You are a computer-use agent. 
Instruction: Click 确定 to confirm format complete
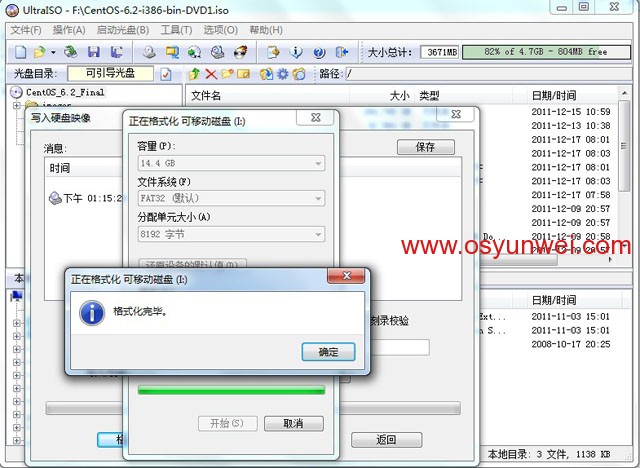328,352
